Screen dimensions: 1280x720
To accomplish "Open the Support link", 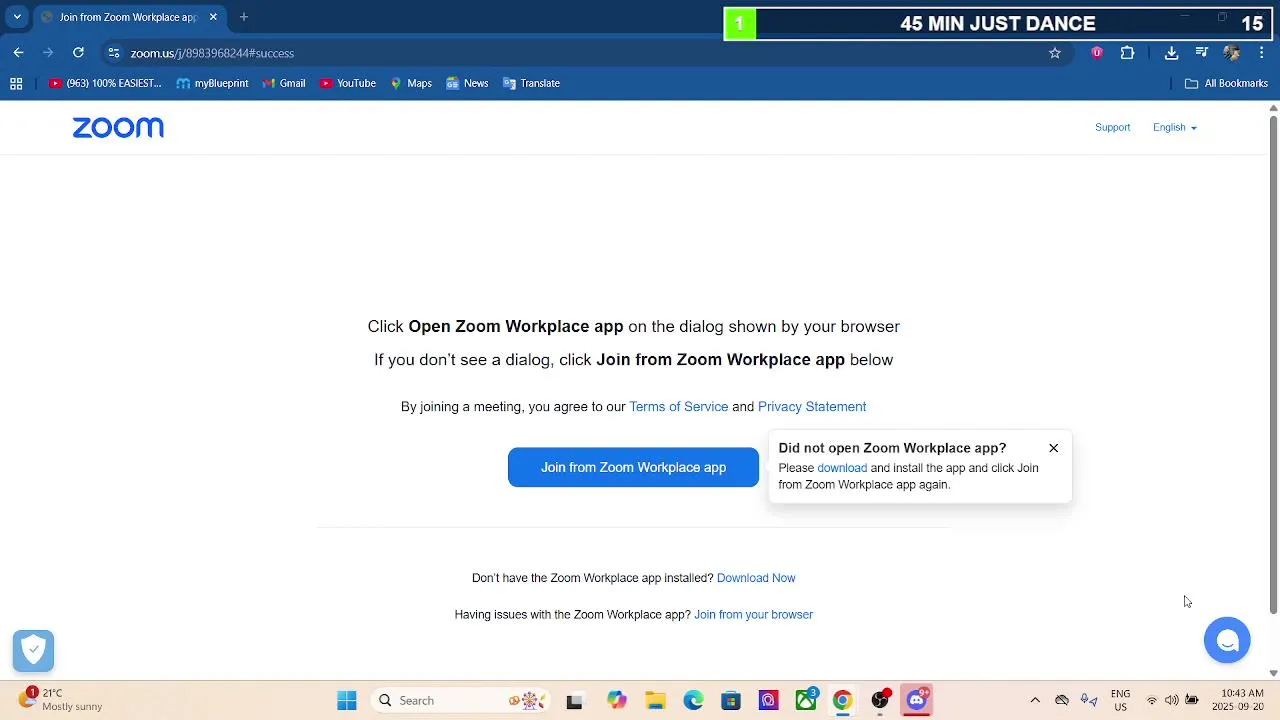I will pos(1112,127).
